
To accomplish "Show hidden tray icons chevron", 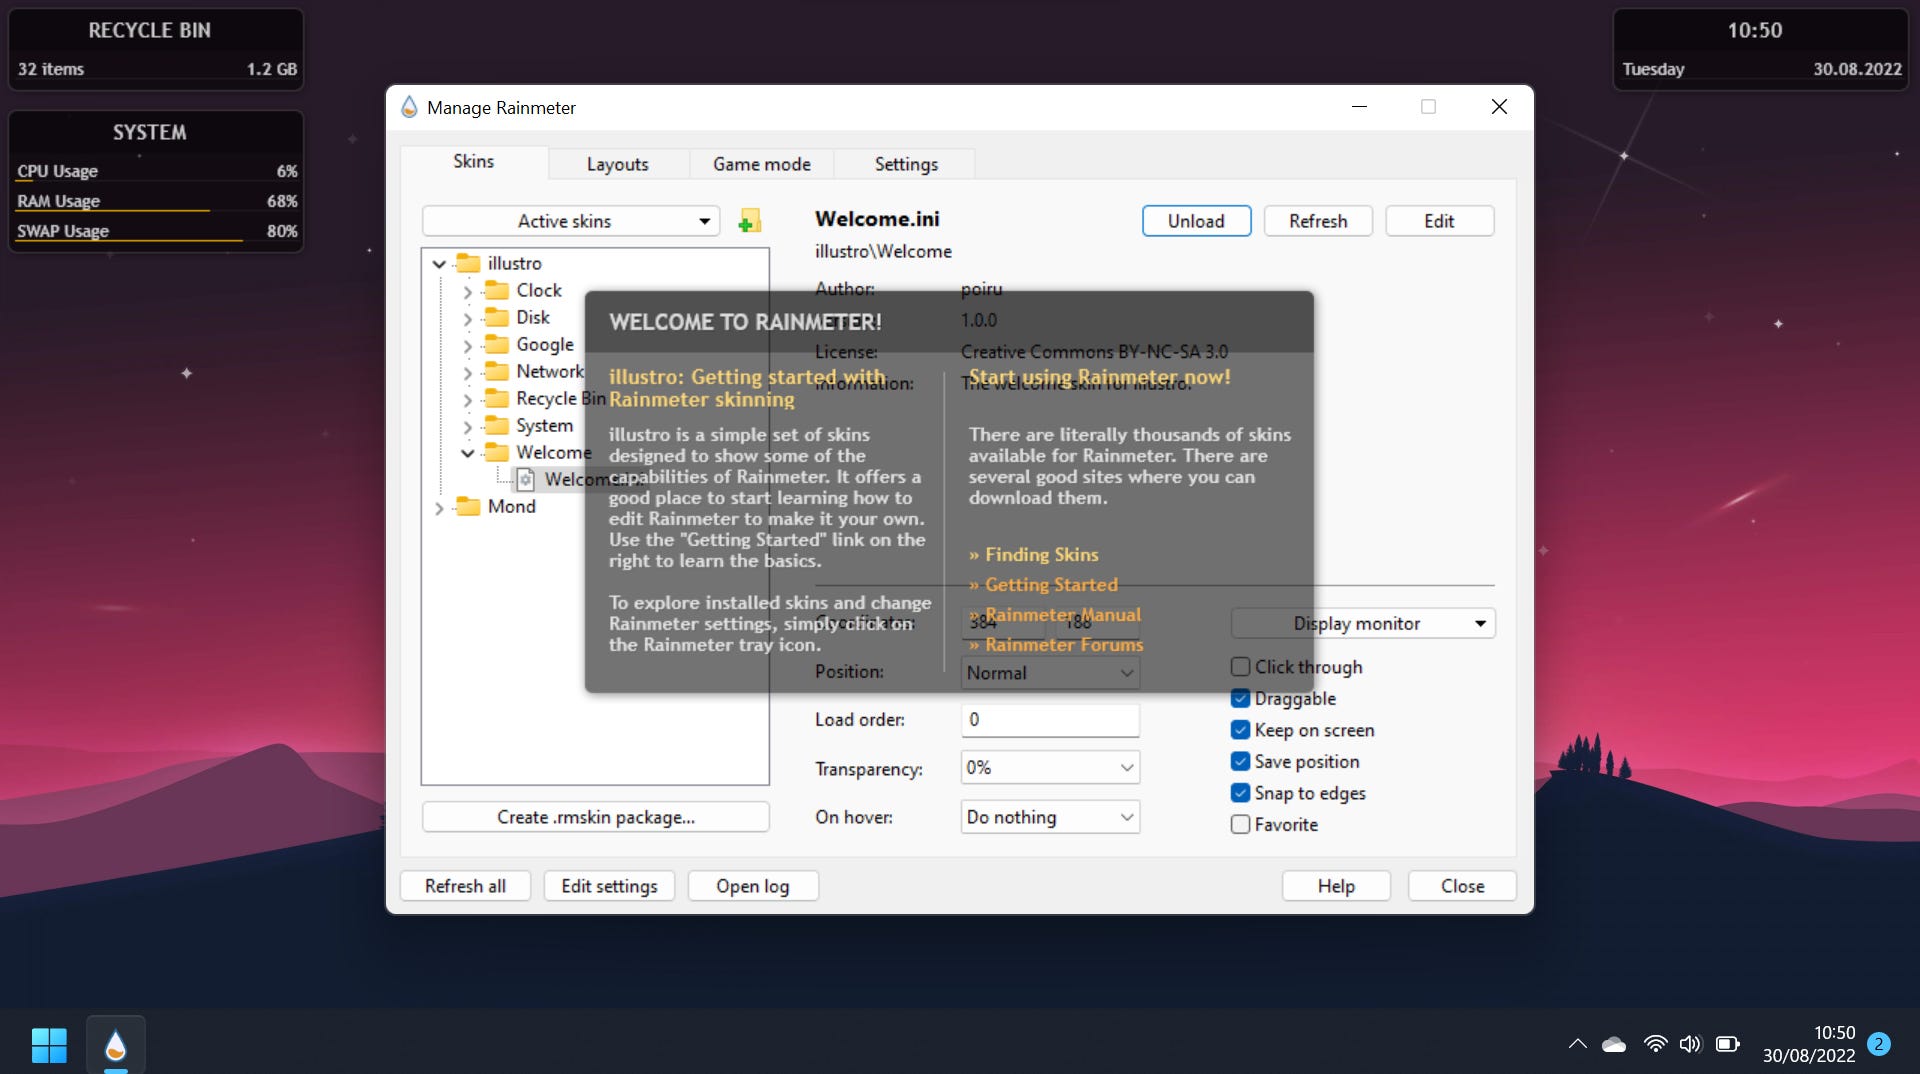I will (x=1577, y=1044).
